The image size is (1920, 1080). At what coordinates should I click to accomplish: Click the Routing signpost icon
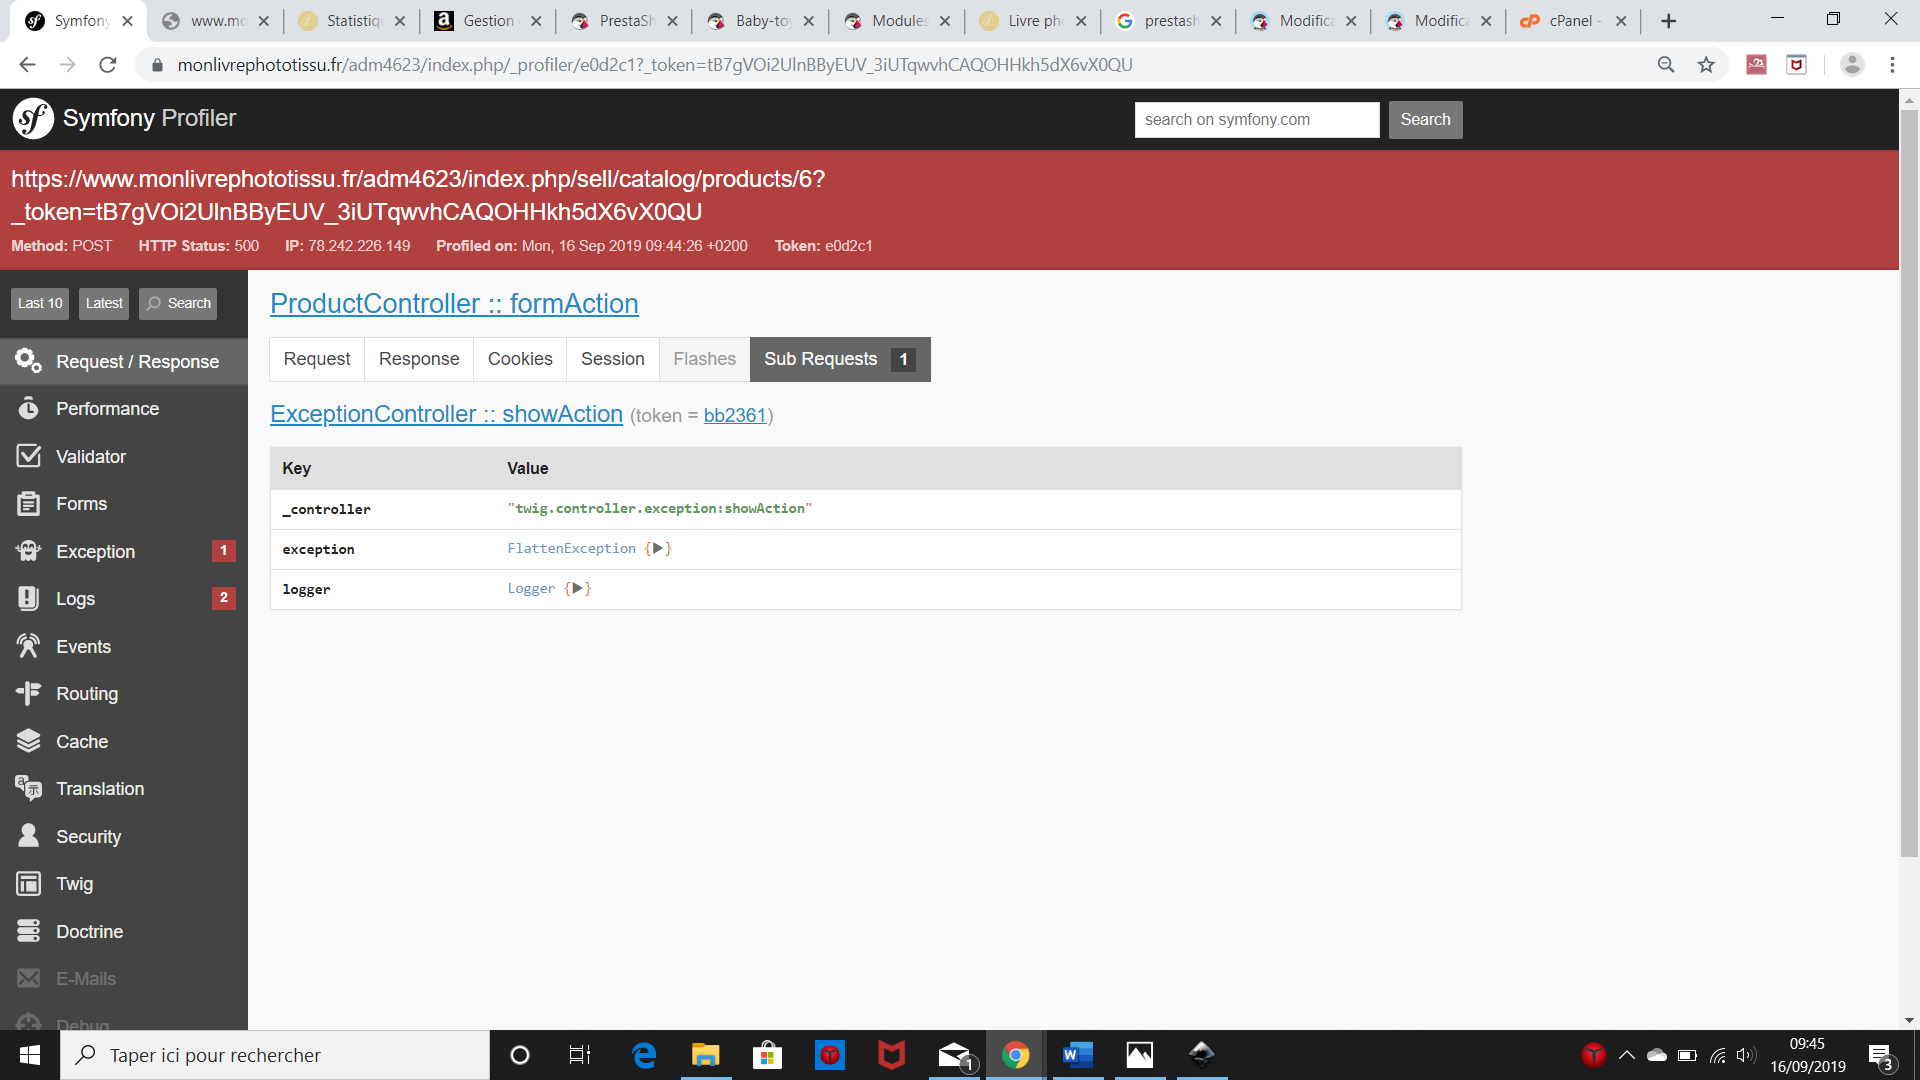pos(28,693)
